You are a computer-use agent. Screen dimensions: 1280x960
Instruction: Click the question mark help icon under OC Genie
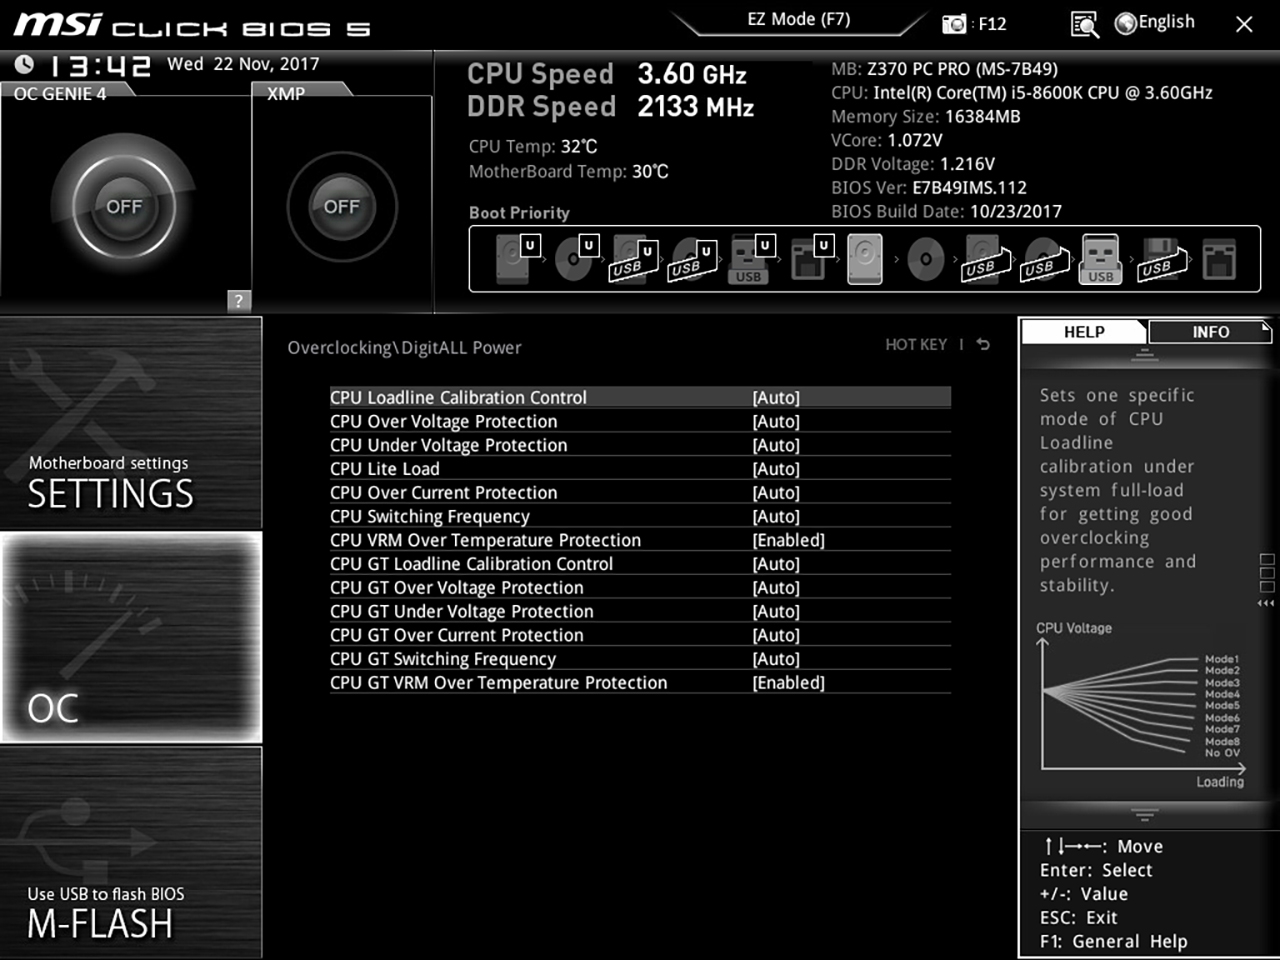tap(239, 300)
